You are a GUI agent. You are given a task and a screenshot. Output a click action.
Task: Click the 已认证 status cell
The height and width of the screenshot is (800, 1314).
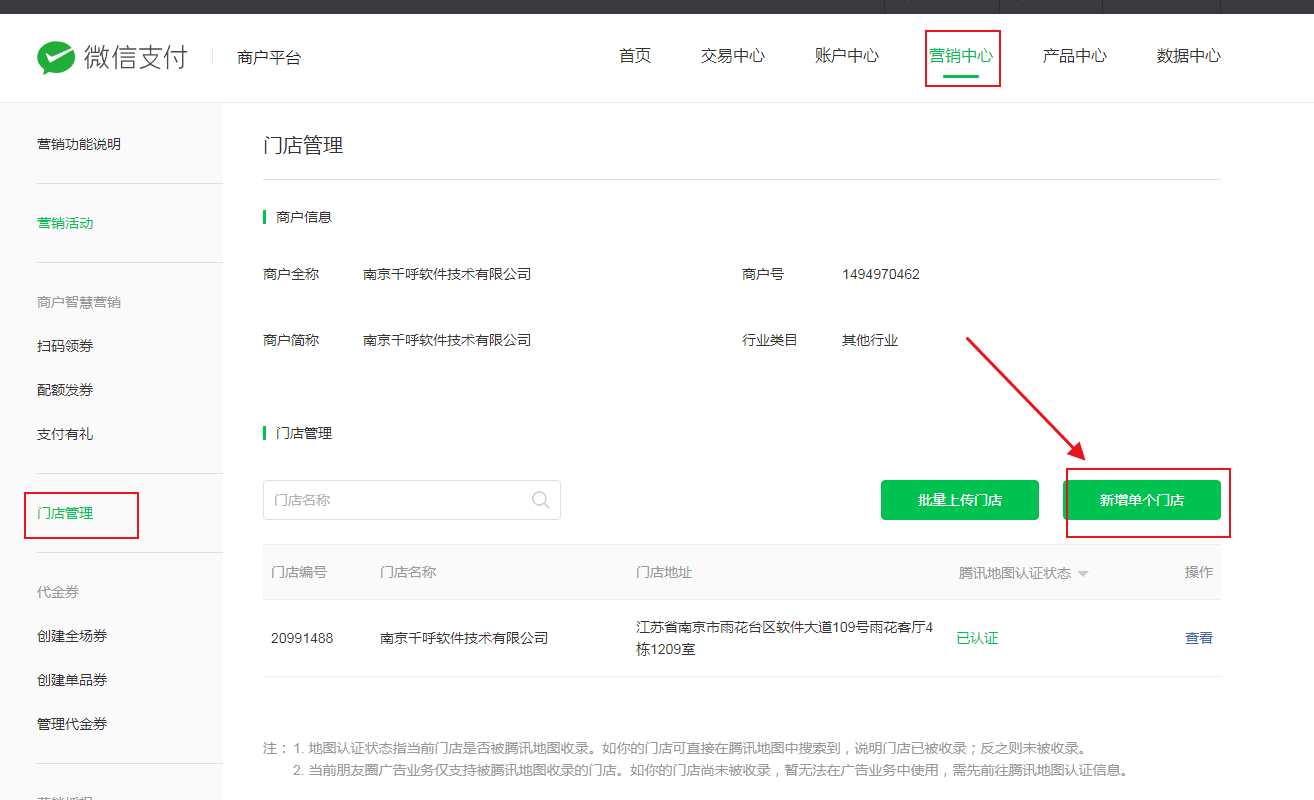coord(977,638)
